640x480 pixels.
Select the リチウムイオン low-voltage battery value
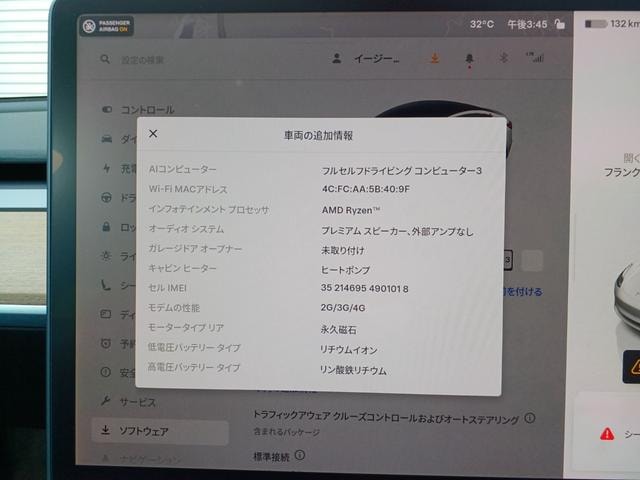pyautogui.click(x=348, y=350)
